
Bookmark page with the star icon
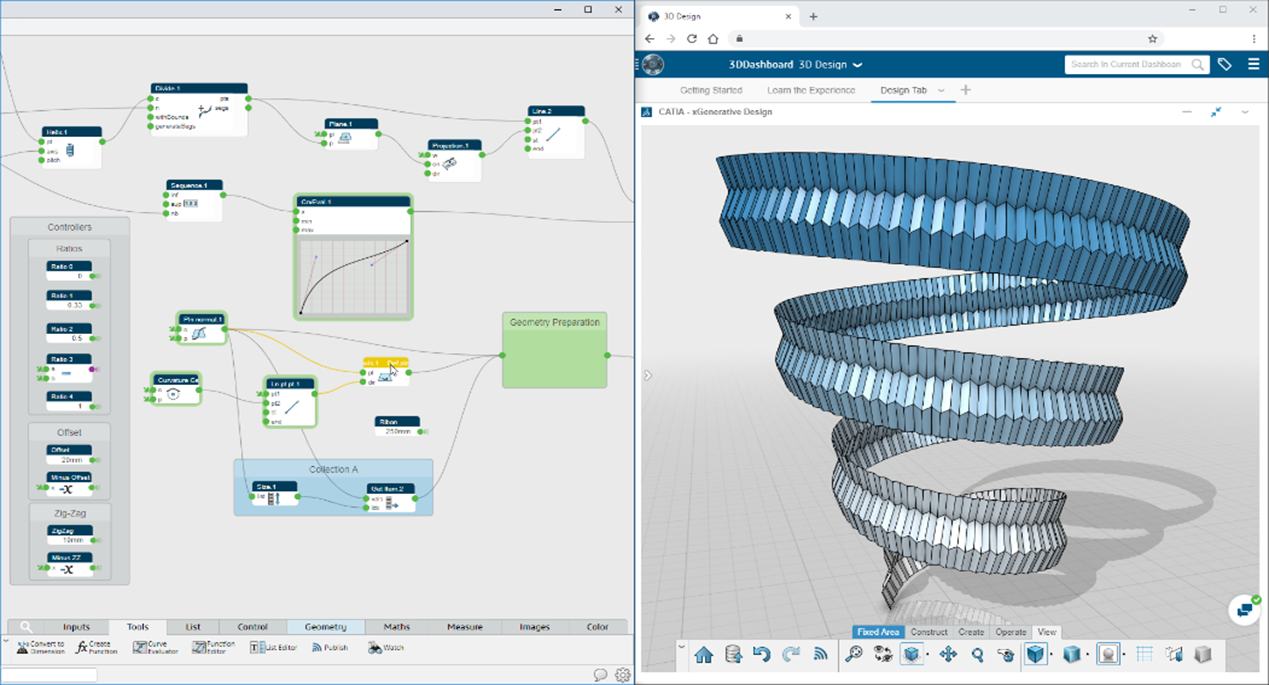click(1152, 39)
